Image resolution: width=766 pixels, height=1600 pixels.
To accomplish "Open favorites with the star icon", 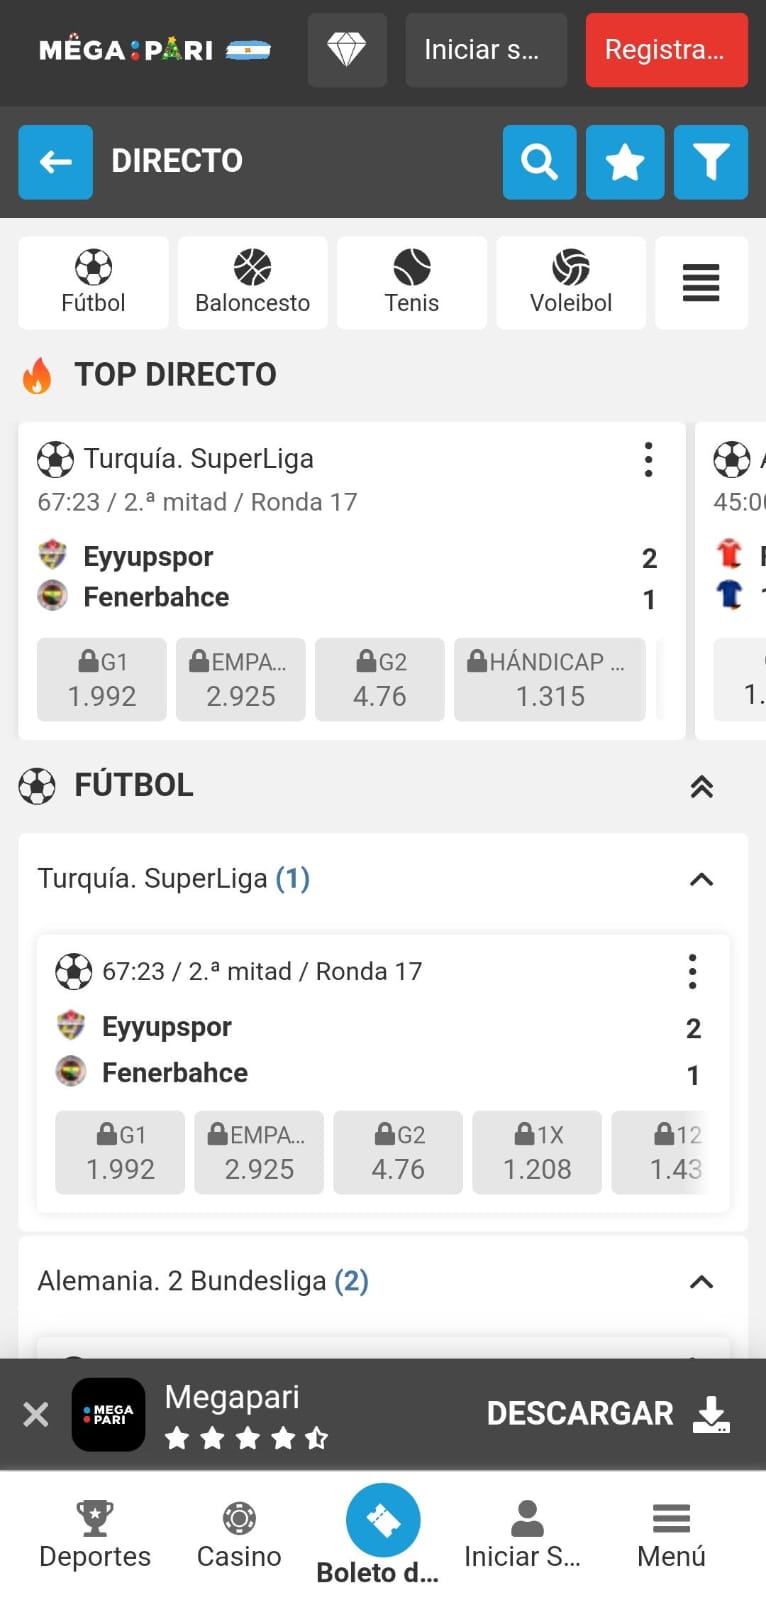I will 625,162.
